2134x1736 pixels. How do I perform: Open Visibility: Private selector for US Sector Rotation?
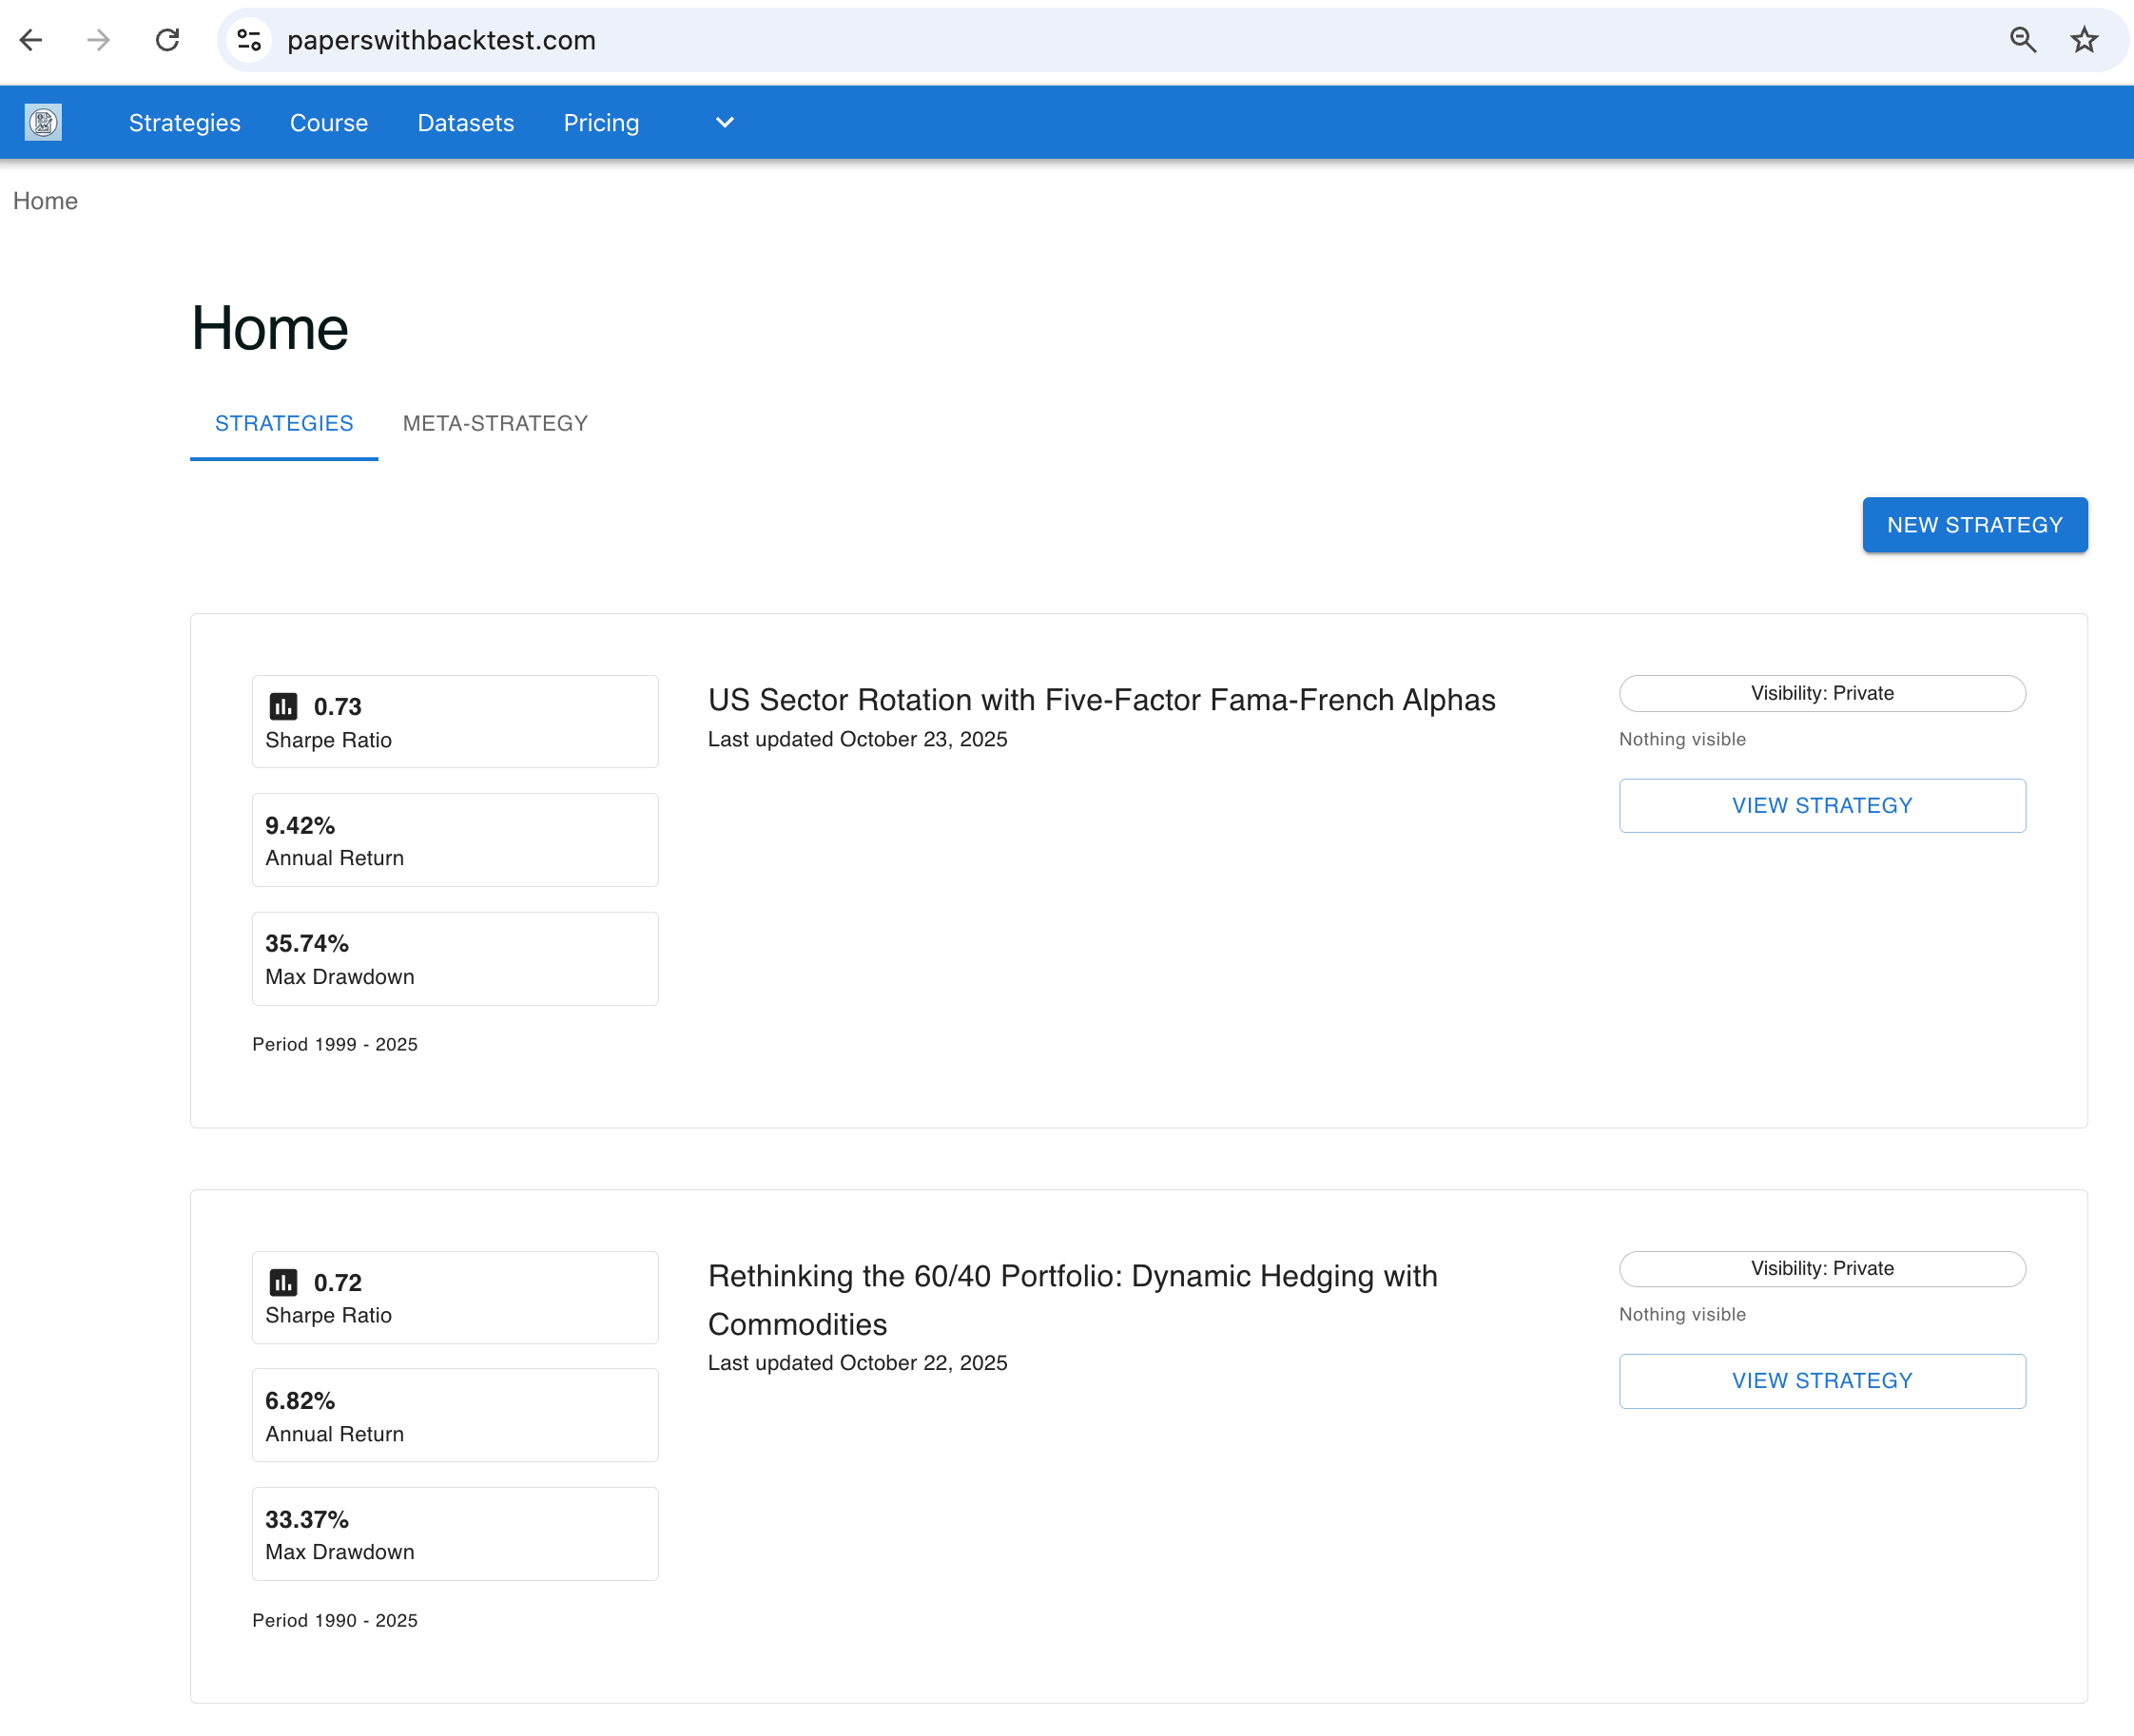click(x=1821, y=693)
